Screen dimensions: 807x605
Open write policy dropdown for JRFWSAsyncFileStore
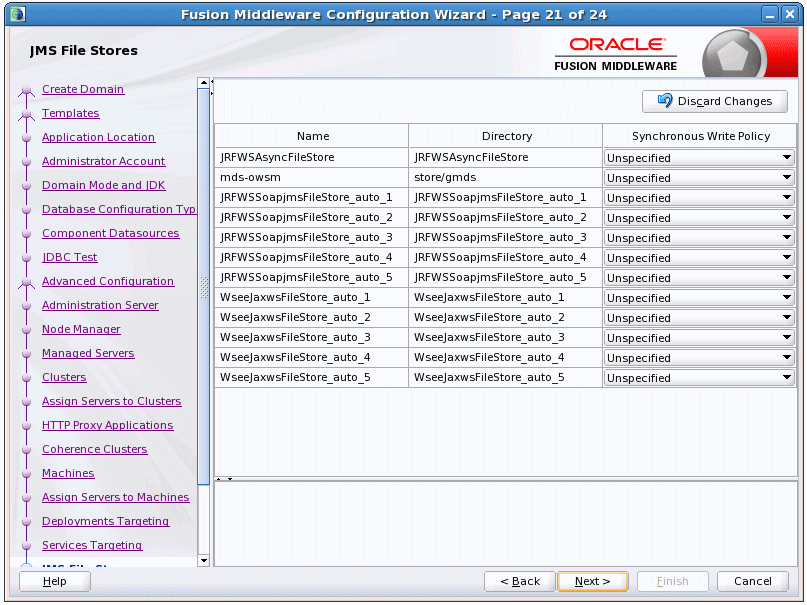(699, 158)
